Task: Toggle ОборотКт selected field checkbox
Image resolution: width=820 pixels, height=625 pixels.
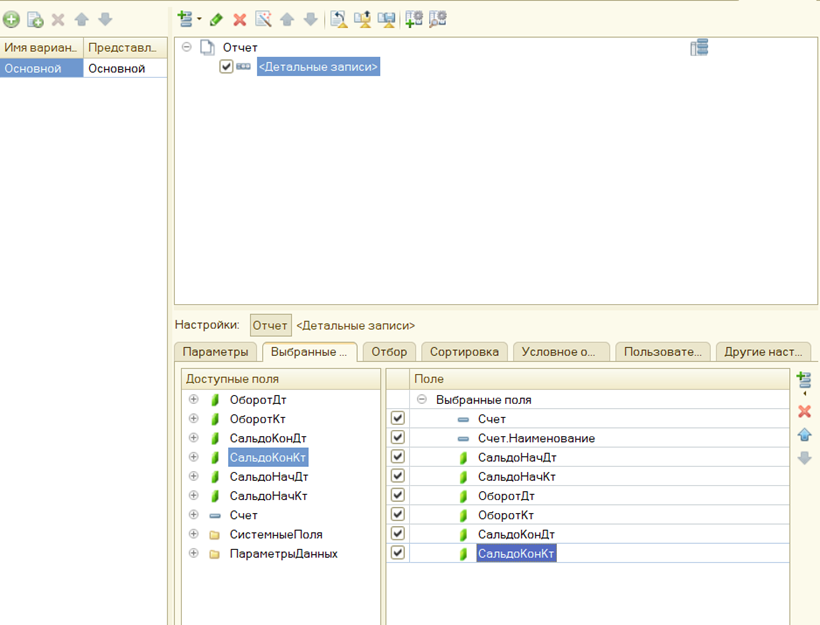Action: [x=397, y=514]
